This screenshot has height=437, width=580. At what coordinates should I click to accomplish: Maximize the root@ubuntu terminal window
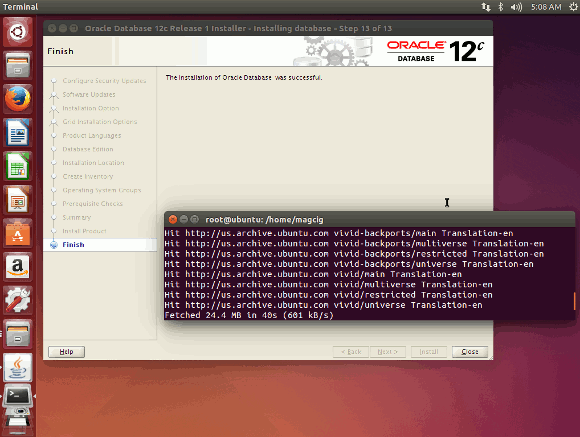point(195,219)
